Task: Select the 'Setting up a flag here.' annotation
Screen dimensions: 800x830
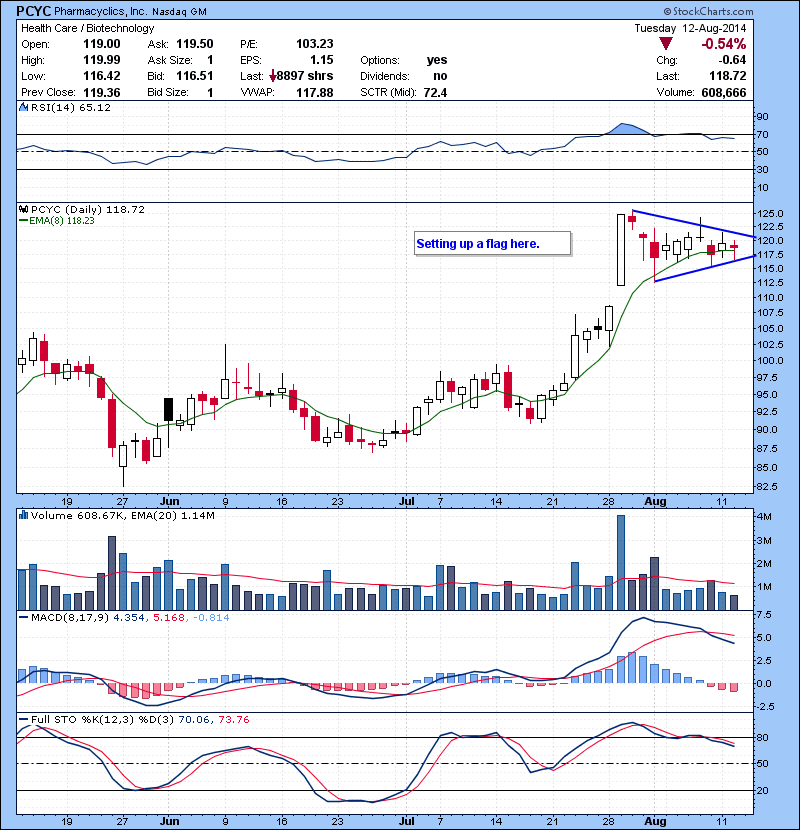Action: click(x=492, y=243)
